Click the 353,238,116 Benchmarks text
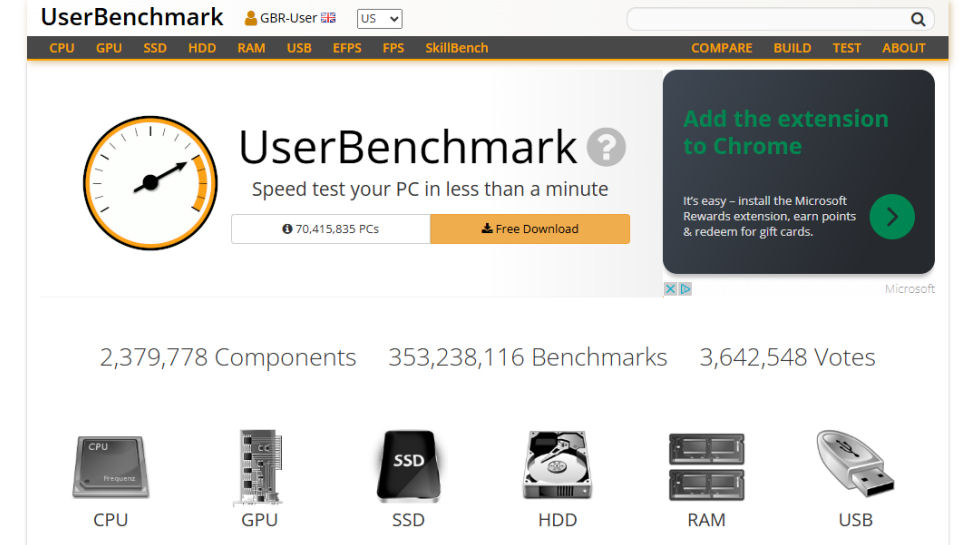Viewport: 970px width, 545px height. pyautogui.click(x=528, y=358)
